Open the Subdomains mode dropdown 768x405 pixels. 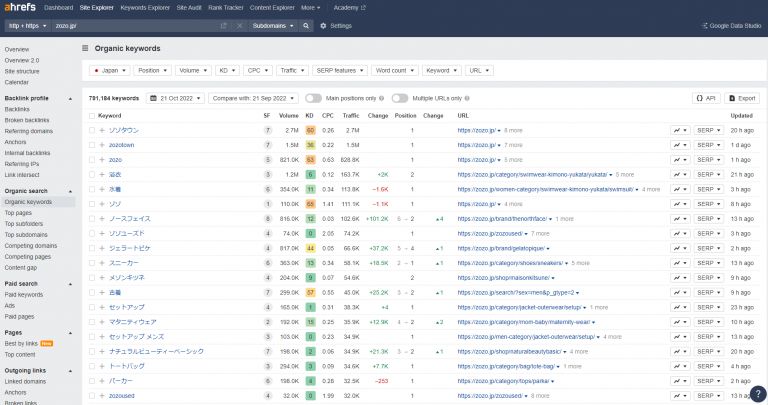273,25
